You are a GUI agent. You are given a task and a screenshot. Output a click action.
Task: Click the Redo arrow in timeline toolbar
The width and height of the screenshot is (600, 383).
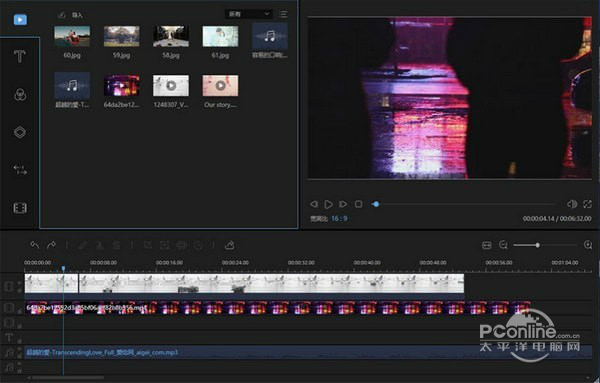click(51, 245)
